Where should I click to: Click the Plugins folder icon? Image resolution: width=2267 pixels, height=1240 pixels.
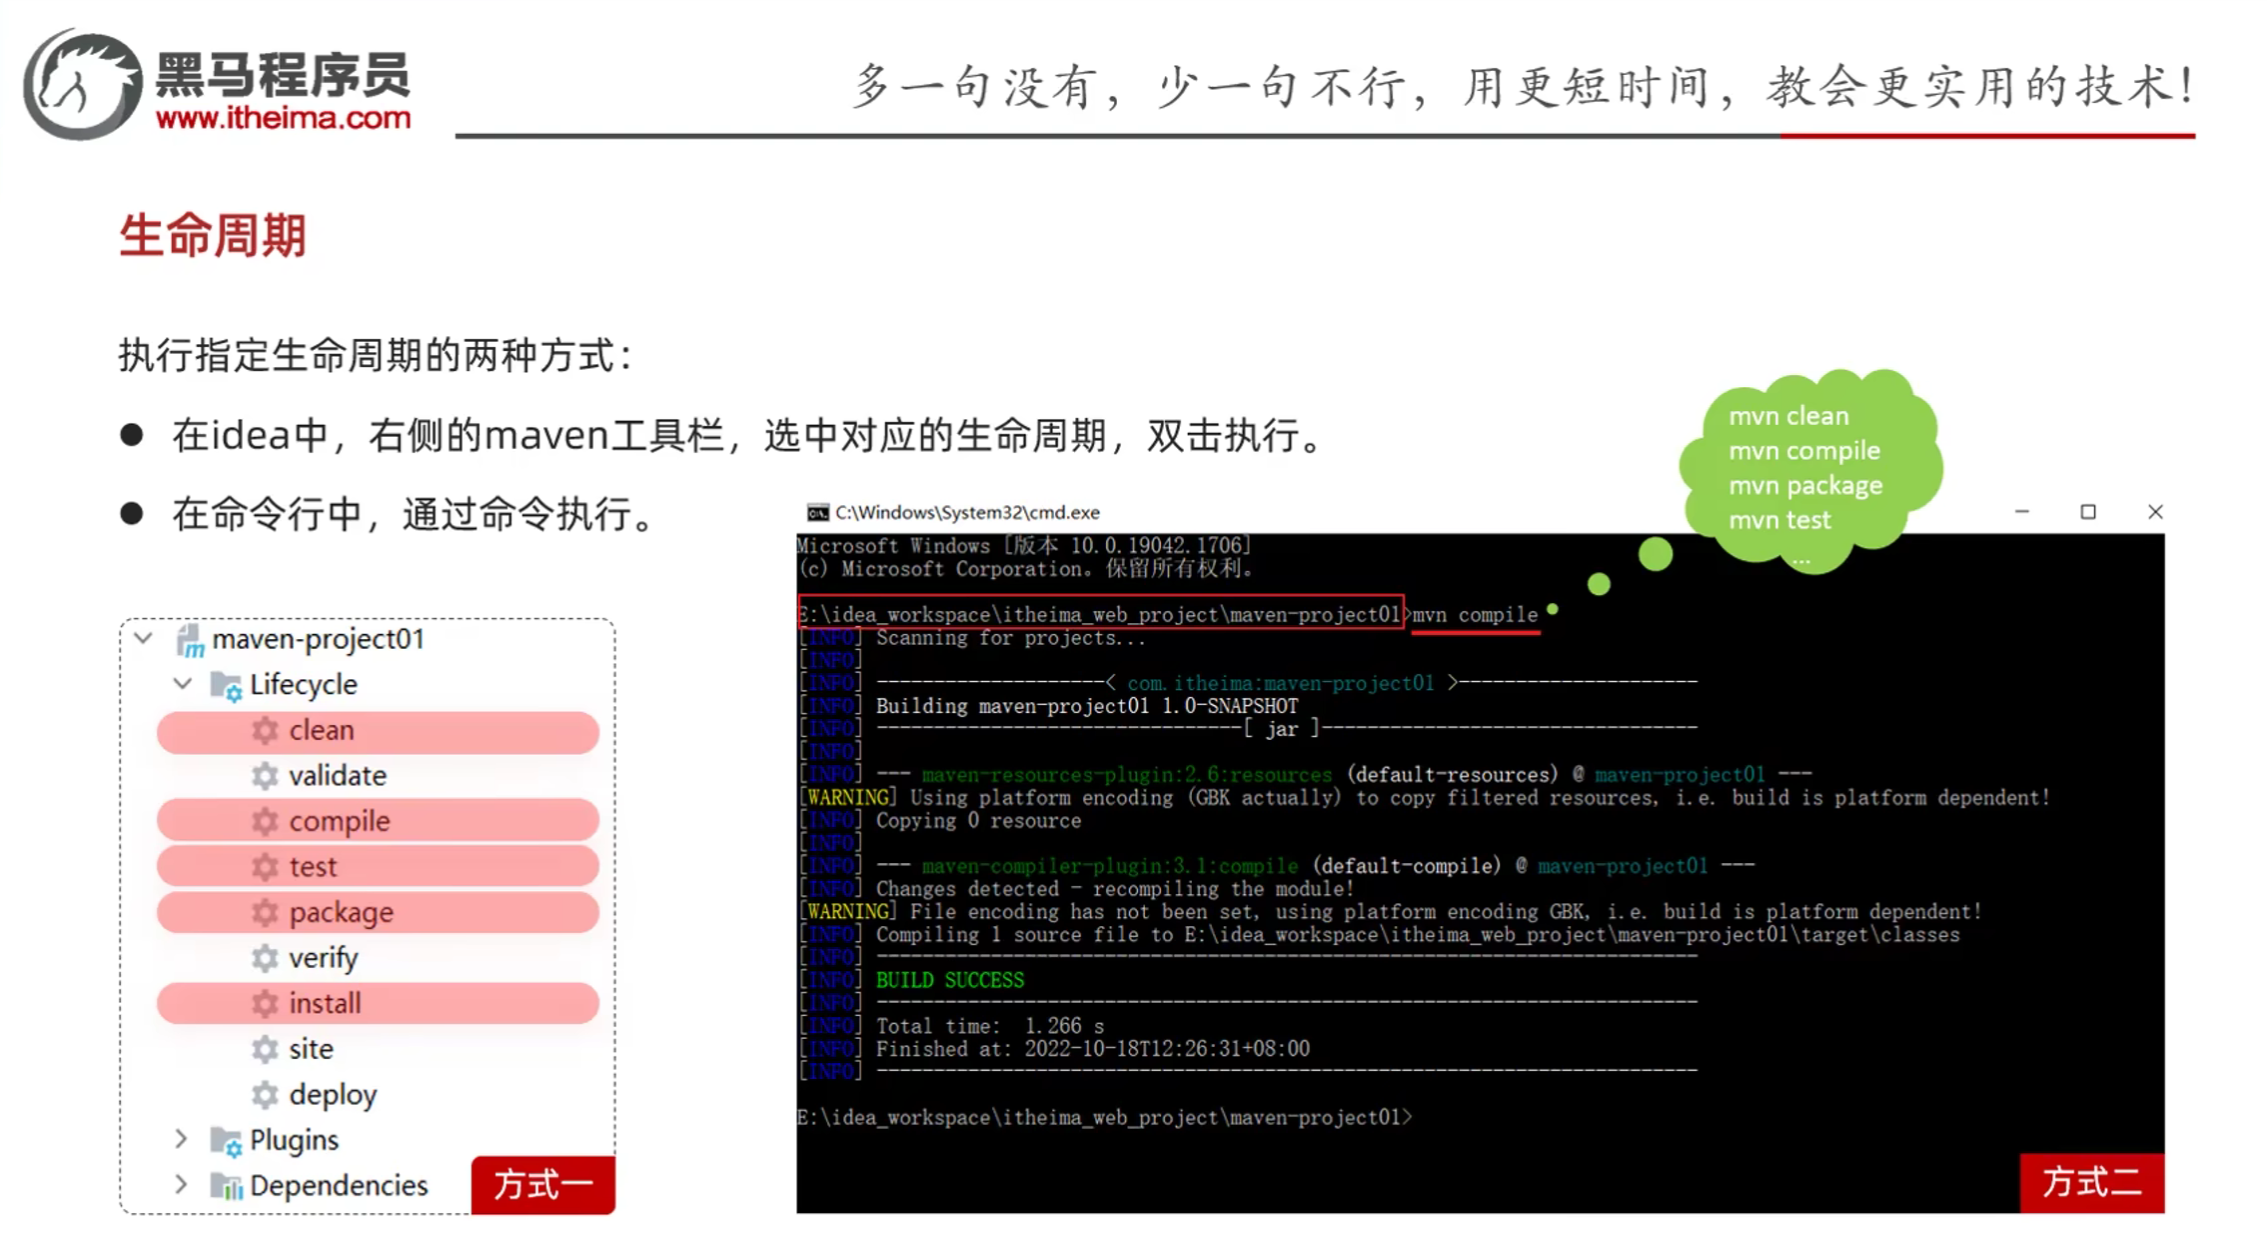coord(226,1141)
